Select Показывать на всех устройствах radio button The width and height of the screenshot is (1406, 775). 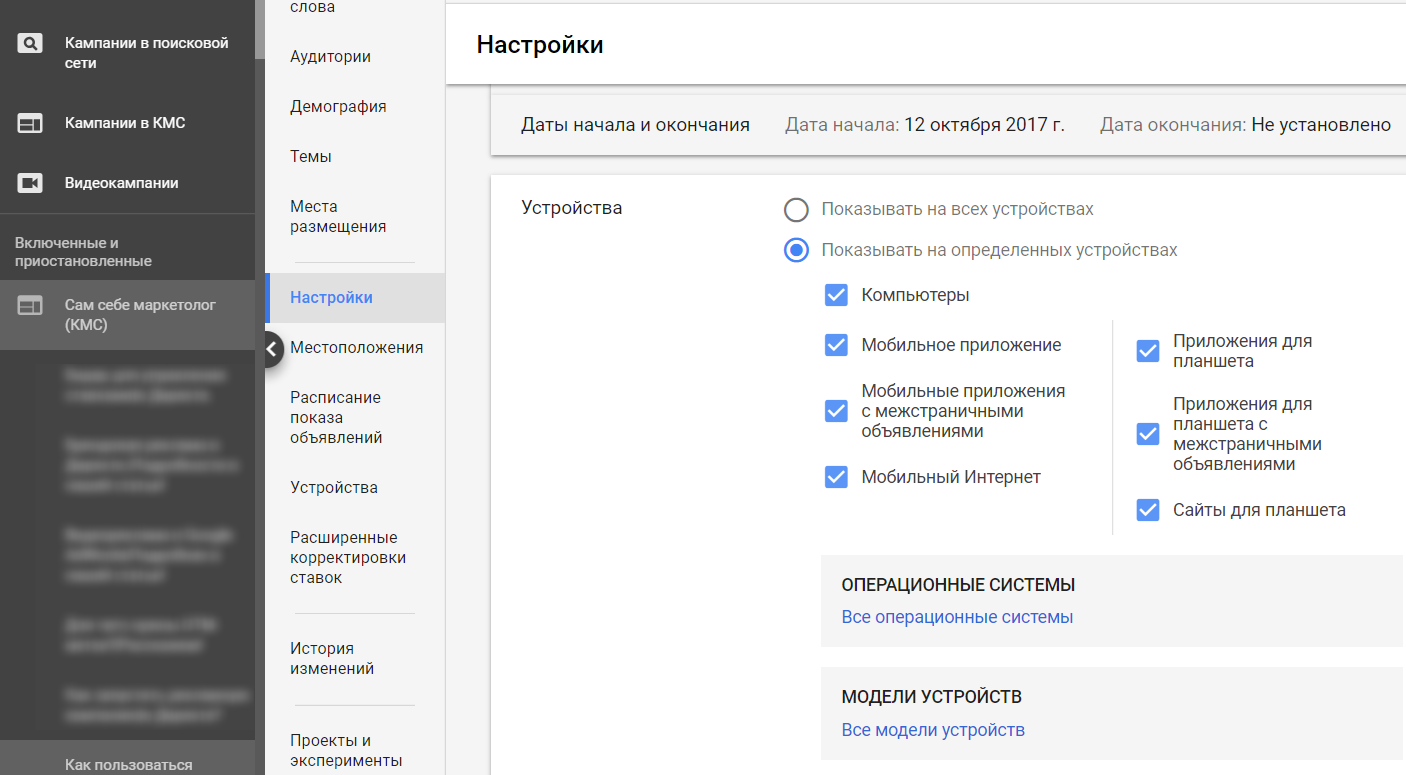click(x=796, y=210)
